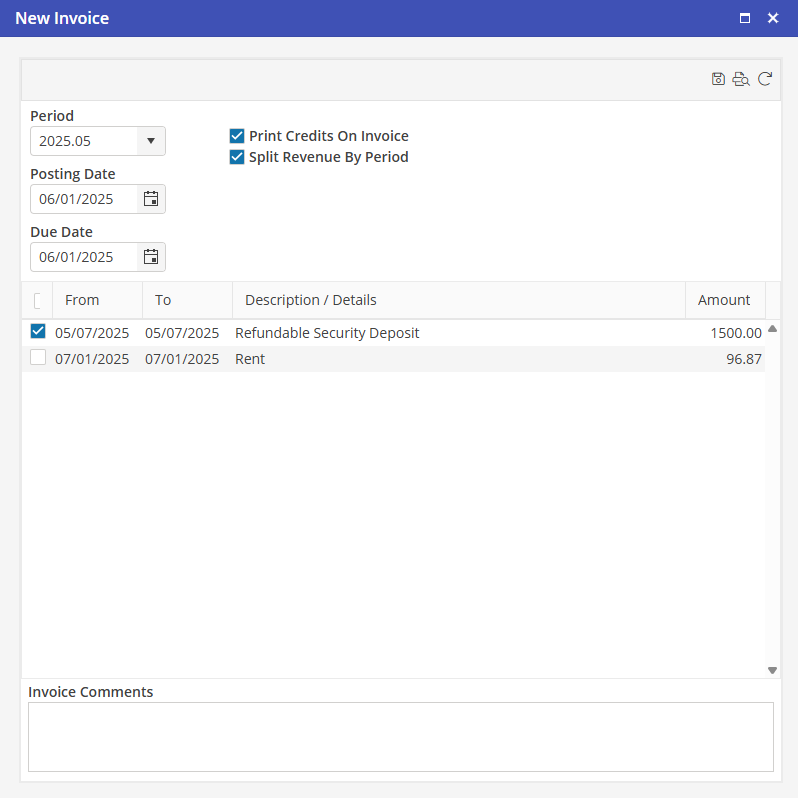Click the Save invoice icon
Screen dimensions: 798x798
(x=718, y=79)
